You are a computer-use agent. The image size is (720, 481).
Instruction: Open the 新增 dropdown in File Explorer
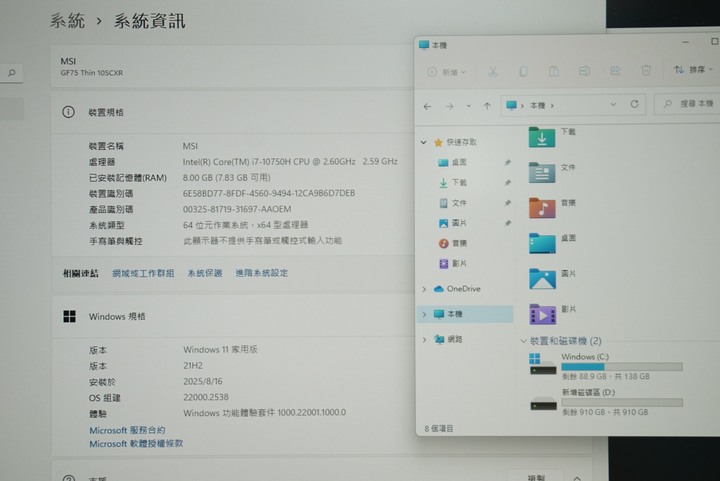[446, 72]
